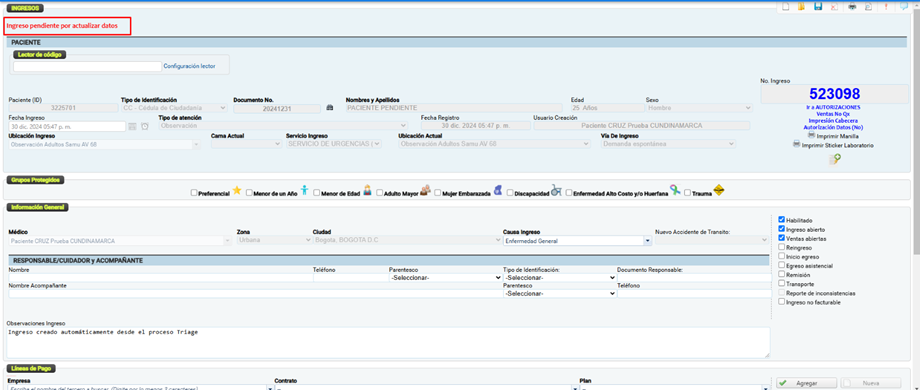Open print preview magnifier document icon

[869, 6]
